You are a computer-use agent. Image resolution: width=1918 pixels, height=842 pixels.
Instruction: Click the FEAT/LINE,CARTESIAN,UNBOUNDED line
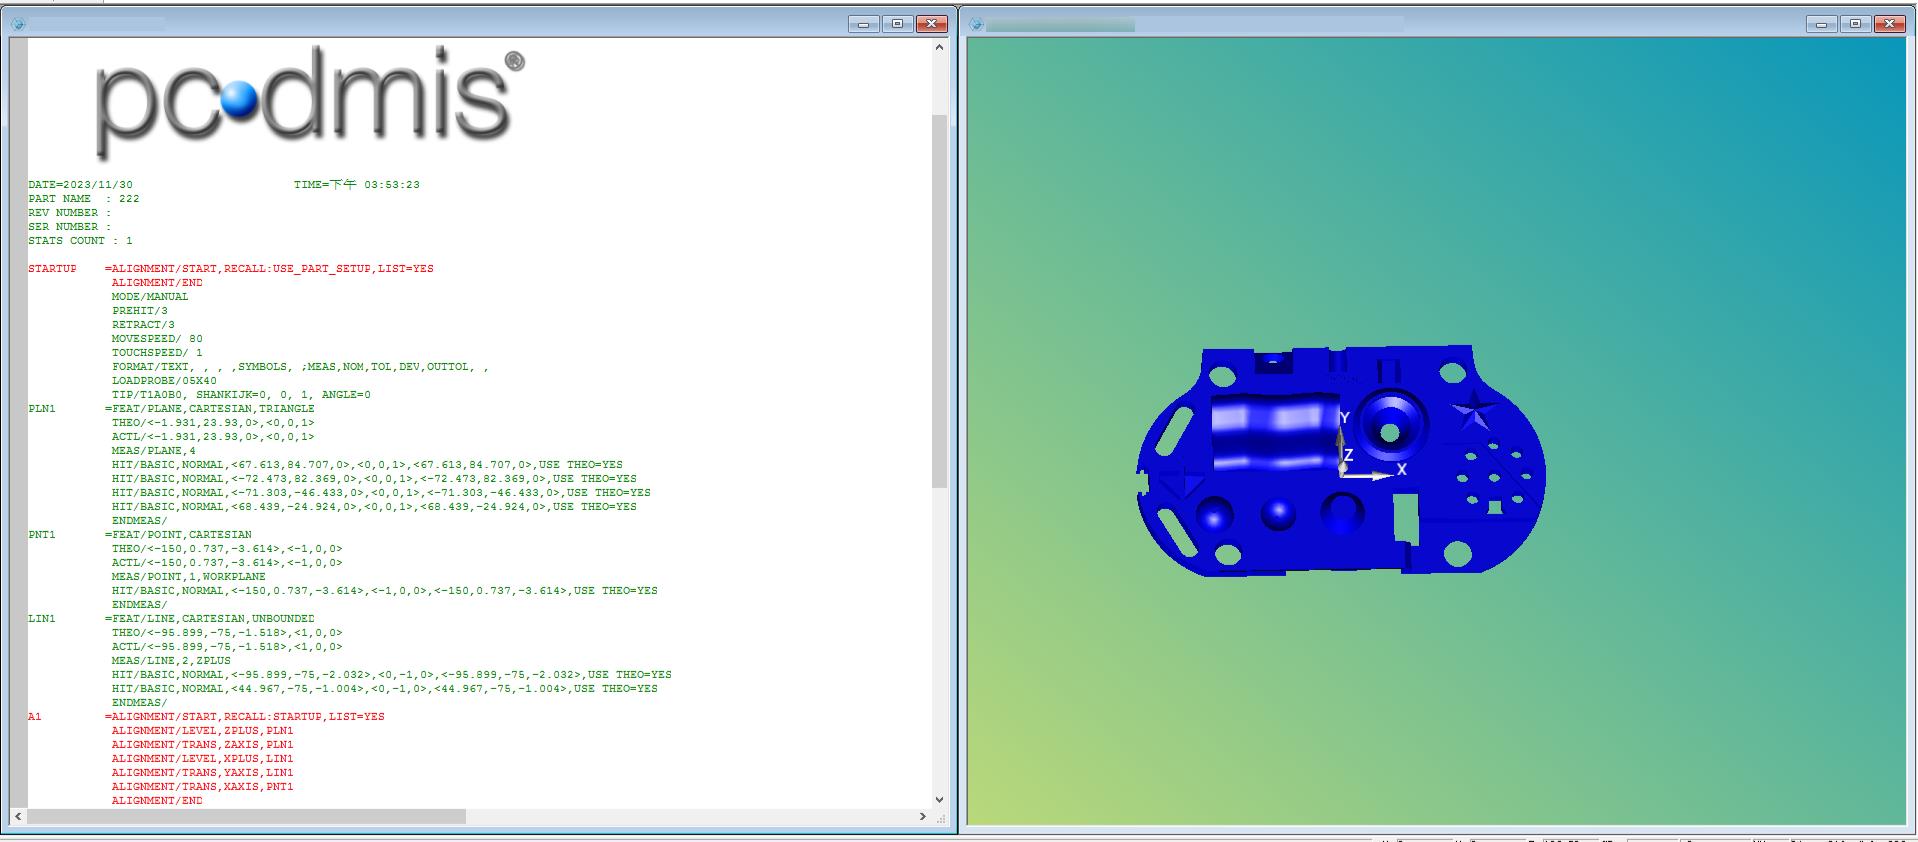210,619
